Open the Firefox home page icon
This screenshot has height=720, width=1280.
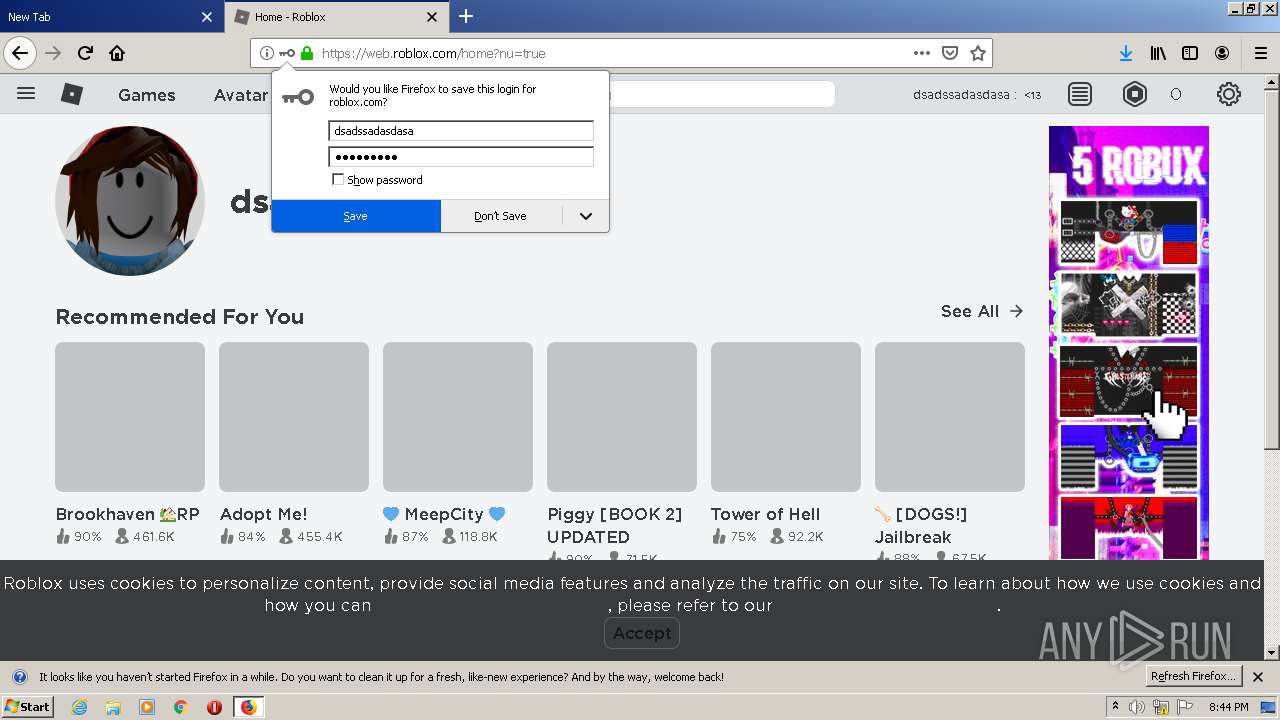coord(117,53)
